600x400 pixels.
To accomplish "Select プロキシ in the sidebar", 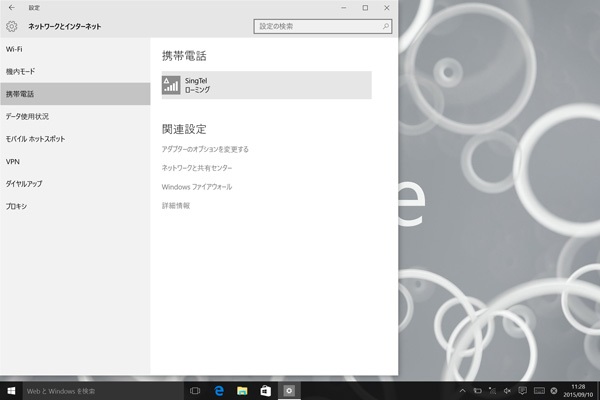I will point(75,206).
